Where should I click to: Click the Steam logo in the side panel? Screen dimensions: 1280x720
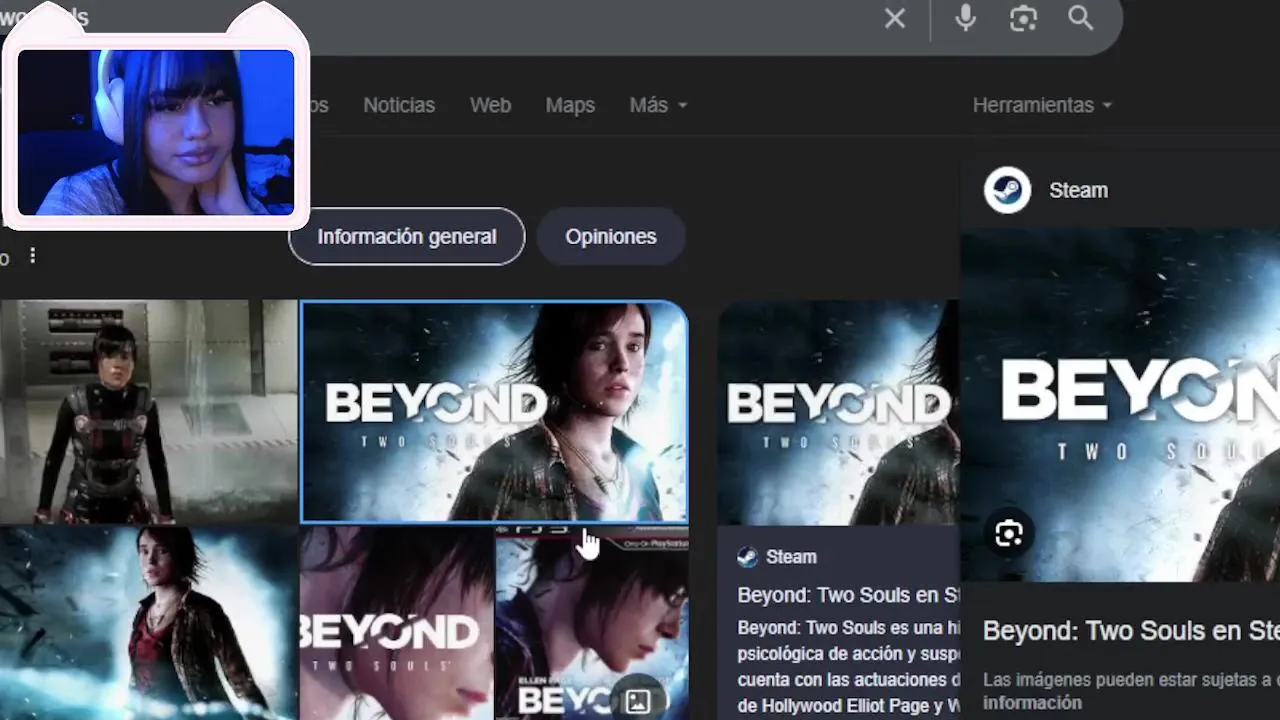click(x=1007, y=190)
